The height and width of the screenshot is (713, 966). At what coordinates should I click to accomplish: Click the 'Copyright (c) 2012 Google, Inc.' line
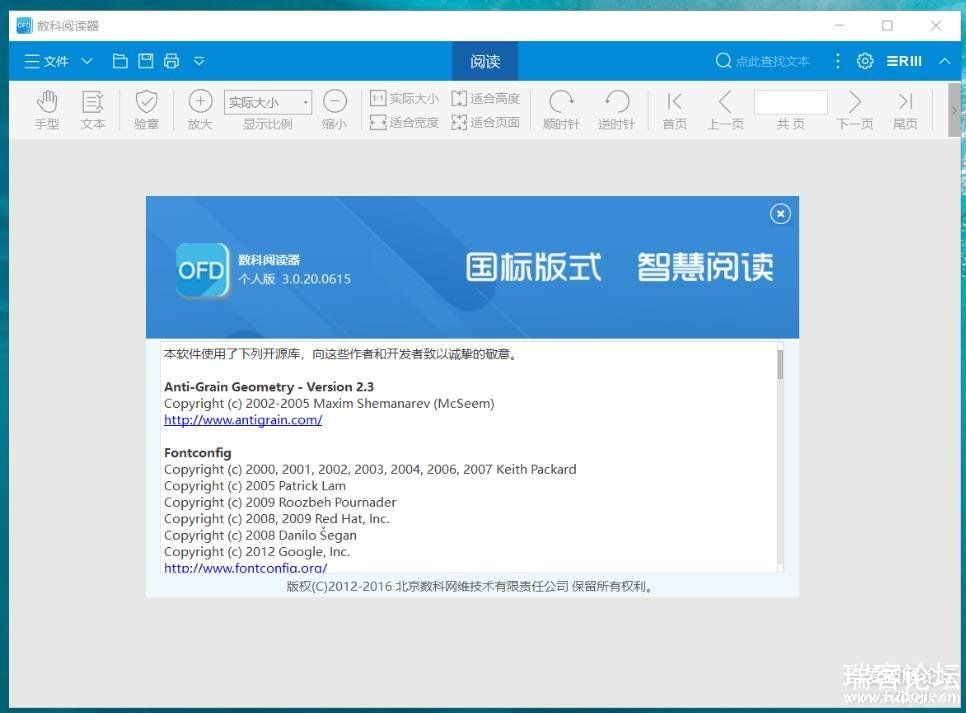(x=257, y=552)
